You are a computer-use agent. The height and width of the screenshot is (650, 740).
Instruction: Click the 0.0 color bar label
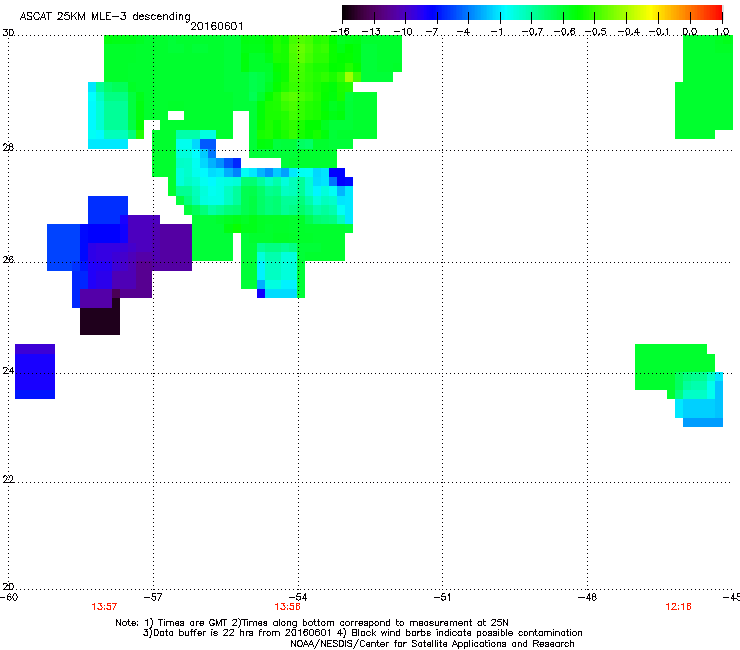(690, 32)
